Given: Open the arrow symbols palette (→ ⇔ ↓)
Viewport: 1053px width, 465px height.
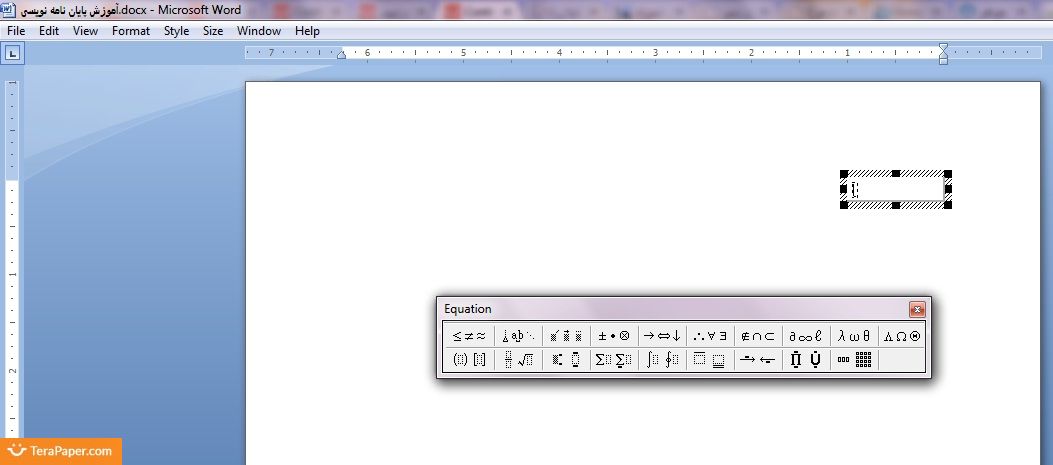Looking at the screenshot, I should click(x=662, y=336).
